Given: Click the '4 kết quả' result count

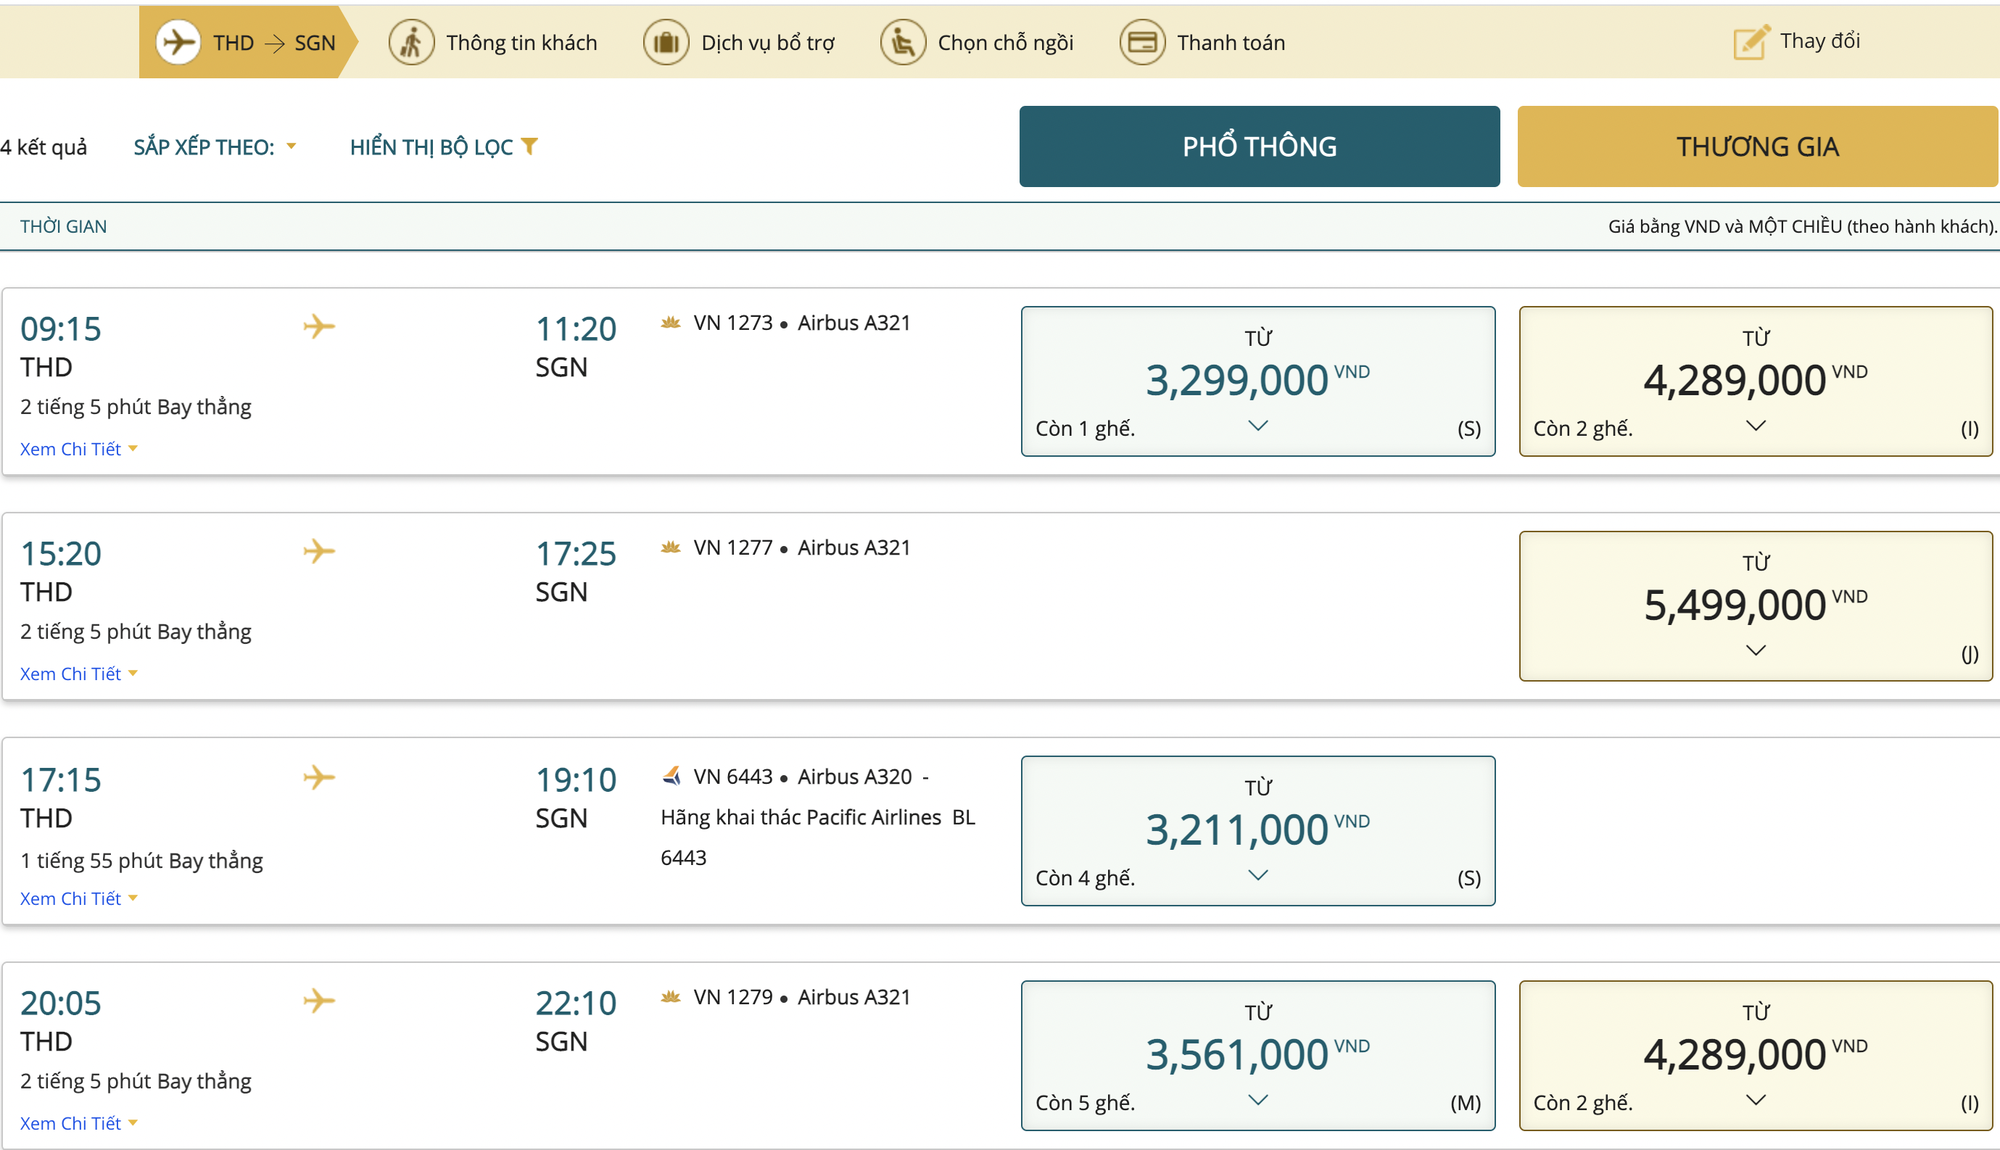Looking at the screenshot, I should tap(44, 147).
